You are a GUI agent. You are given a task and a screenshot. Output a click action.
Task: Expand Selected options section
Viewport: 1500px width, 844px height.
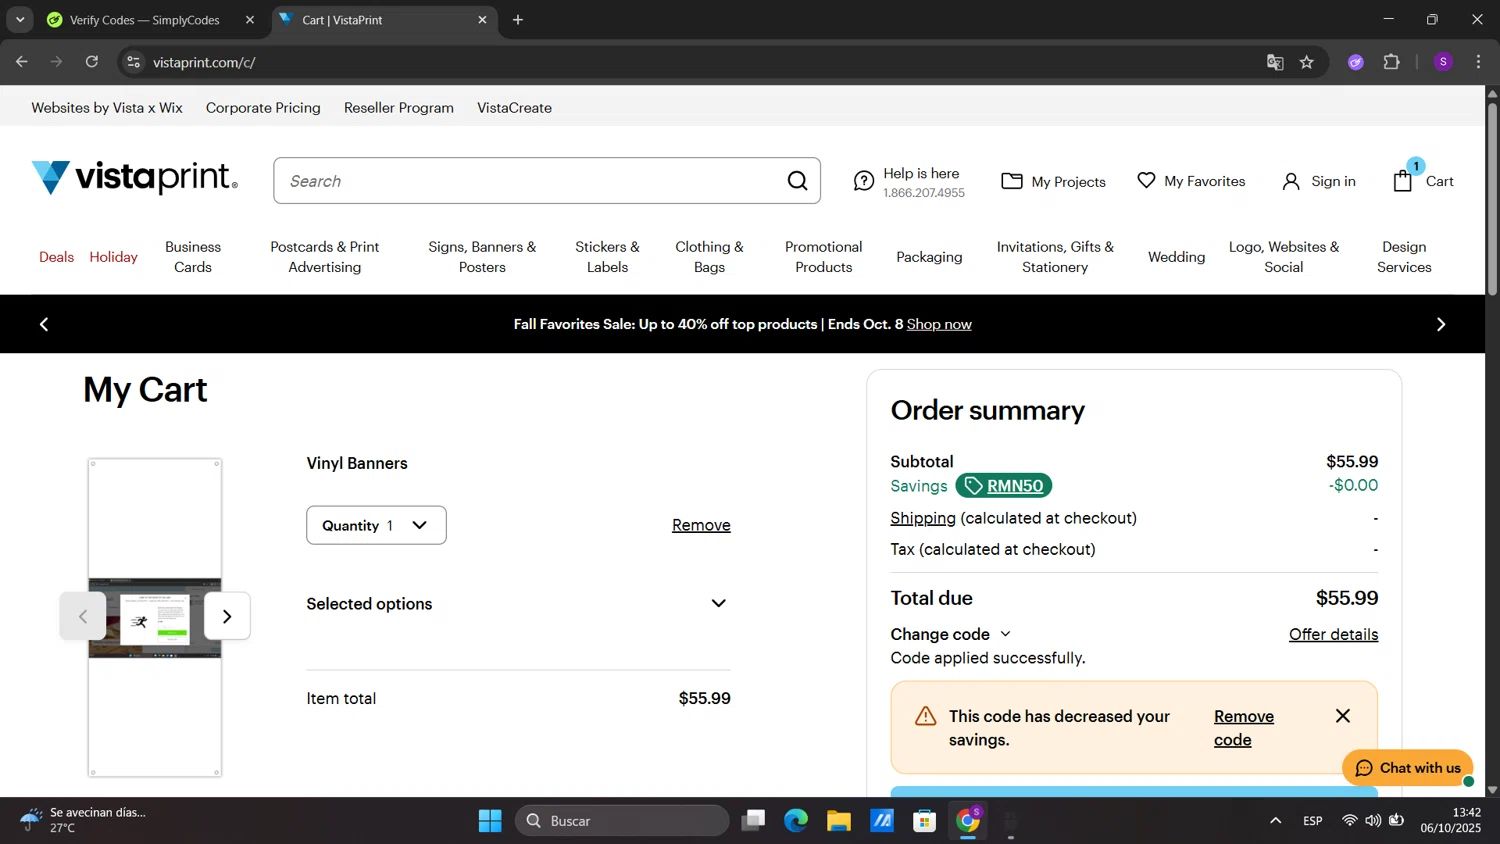click(x=518, y=604)
